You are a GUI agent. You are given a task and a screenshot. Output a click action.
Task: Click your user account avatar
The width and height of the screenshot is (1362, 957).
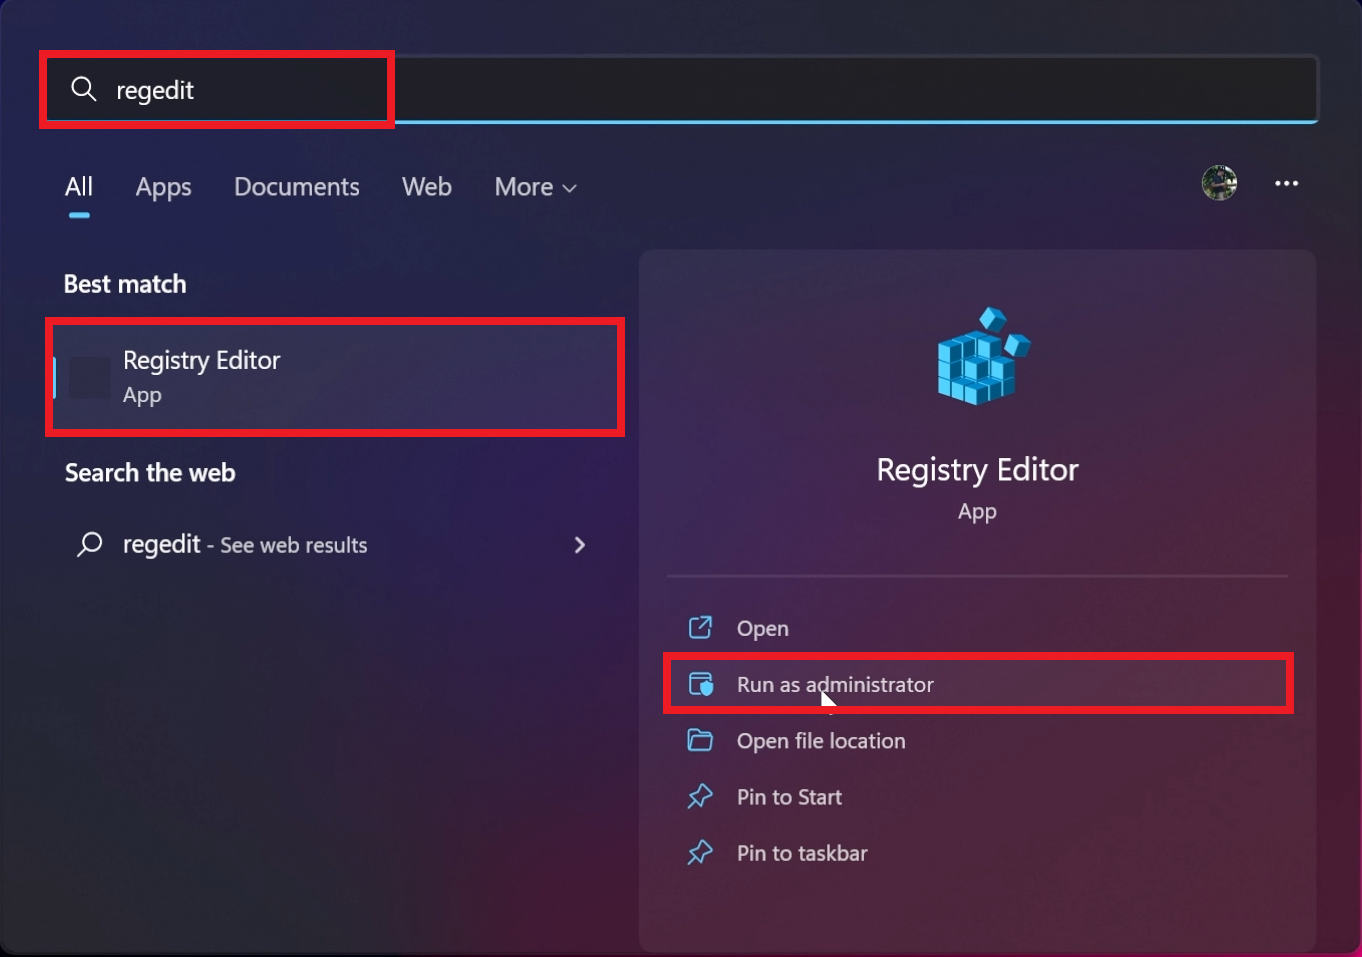pos(1219,183)
